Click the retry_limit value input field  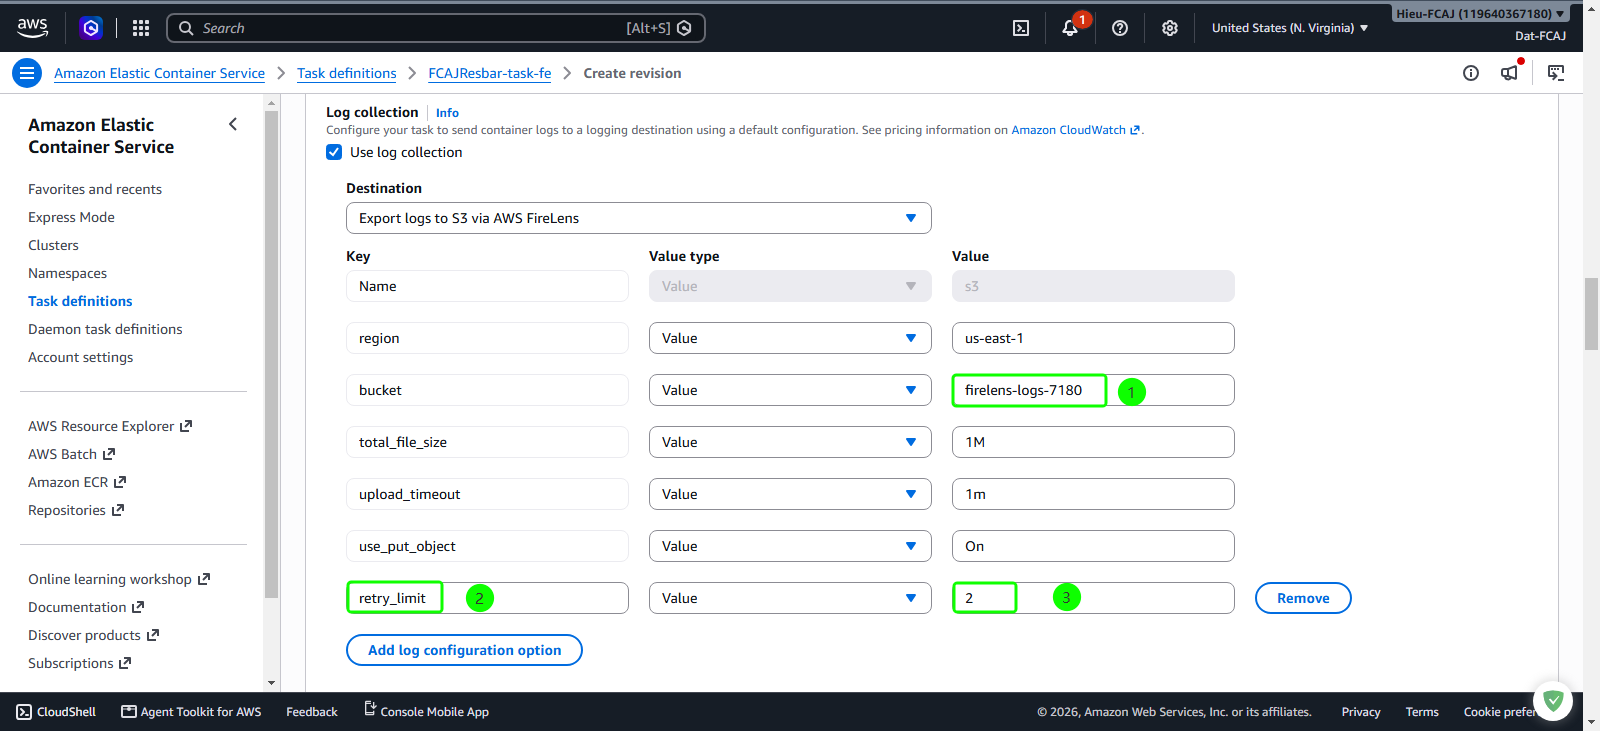tap(1093, 598)
